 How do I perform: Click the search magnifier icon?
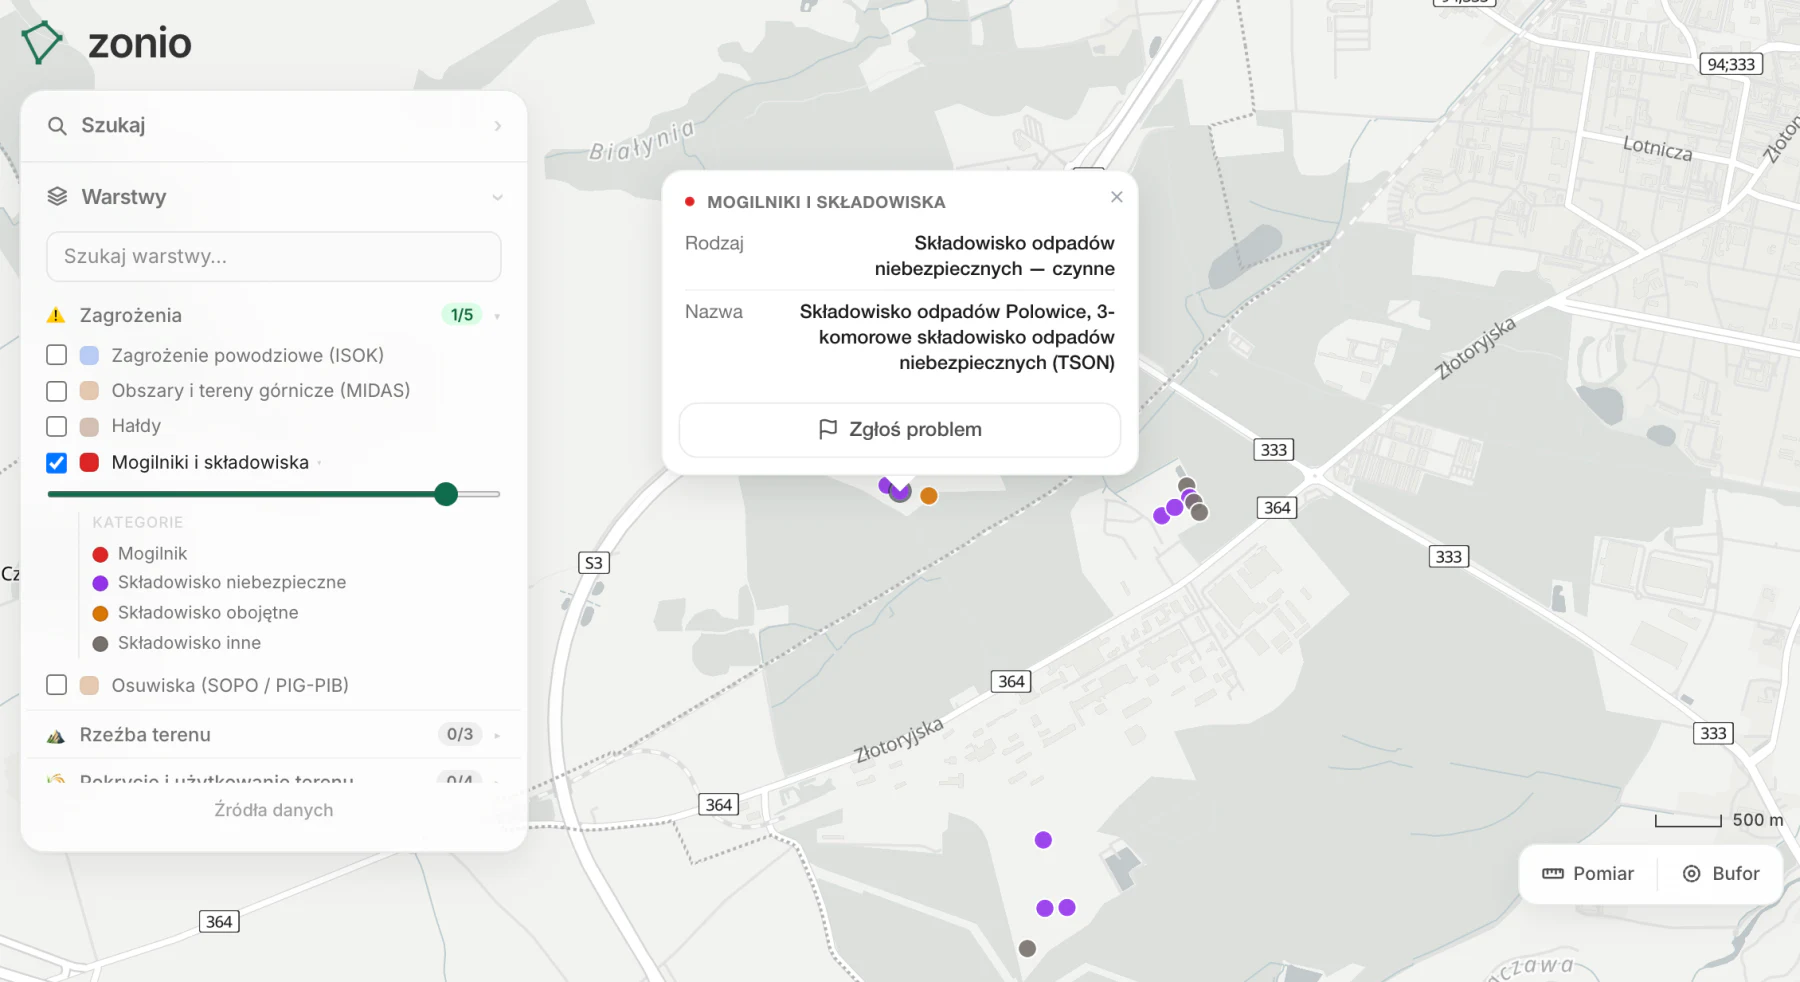(x=57, y=126)
